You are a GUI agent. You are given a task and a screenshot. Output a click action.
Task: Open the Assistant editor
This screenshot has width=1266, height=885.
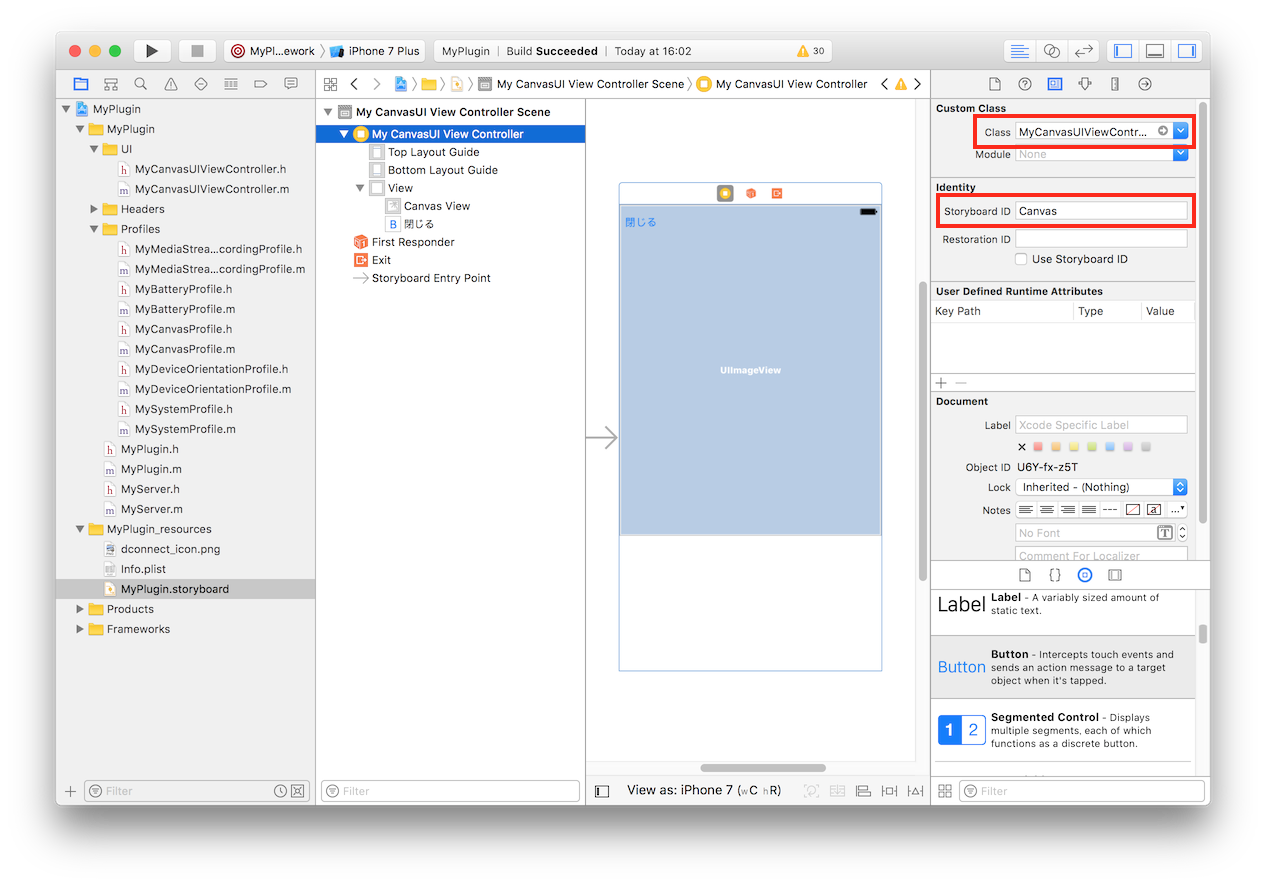coord(1051,51)
